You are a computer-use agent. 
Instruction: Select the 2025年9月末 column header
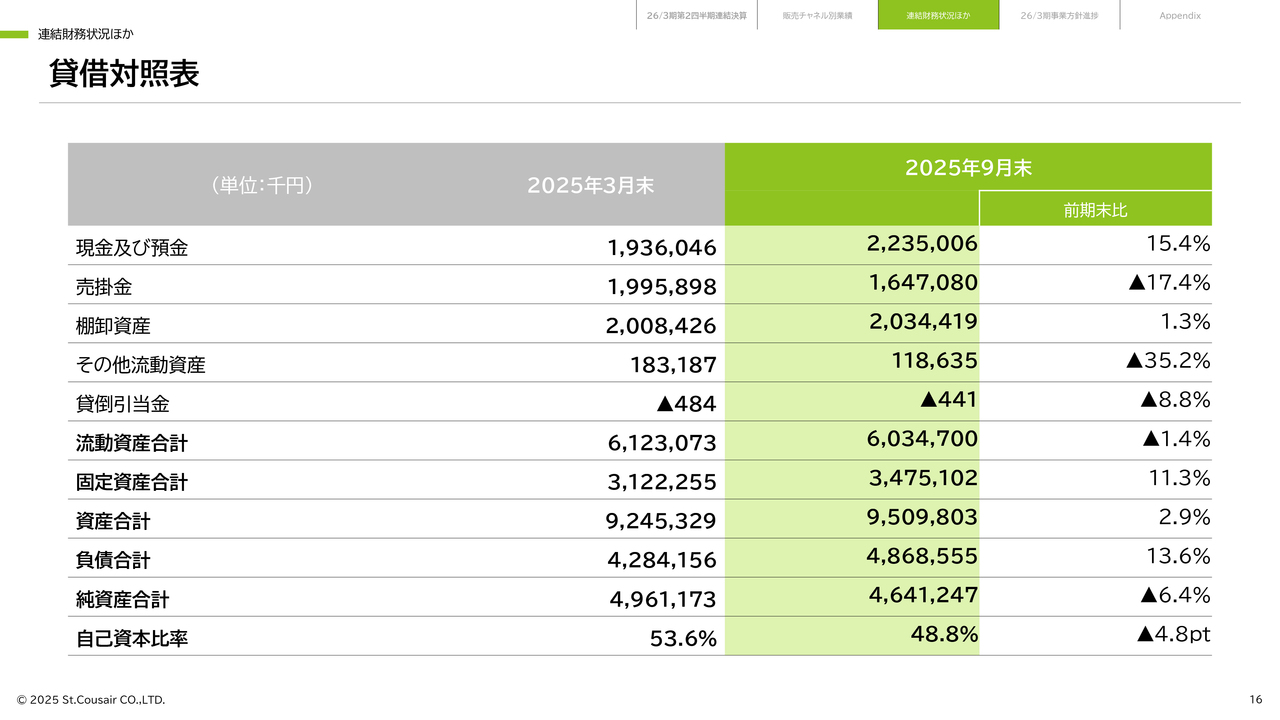pos(967,168)
